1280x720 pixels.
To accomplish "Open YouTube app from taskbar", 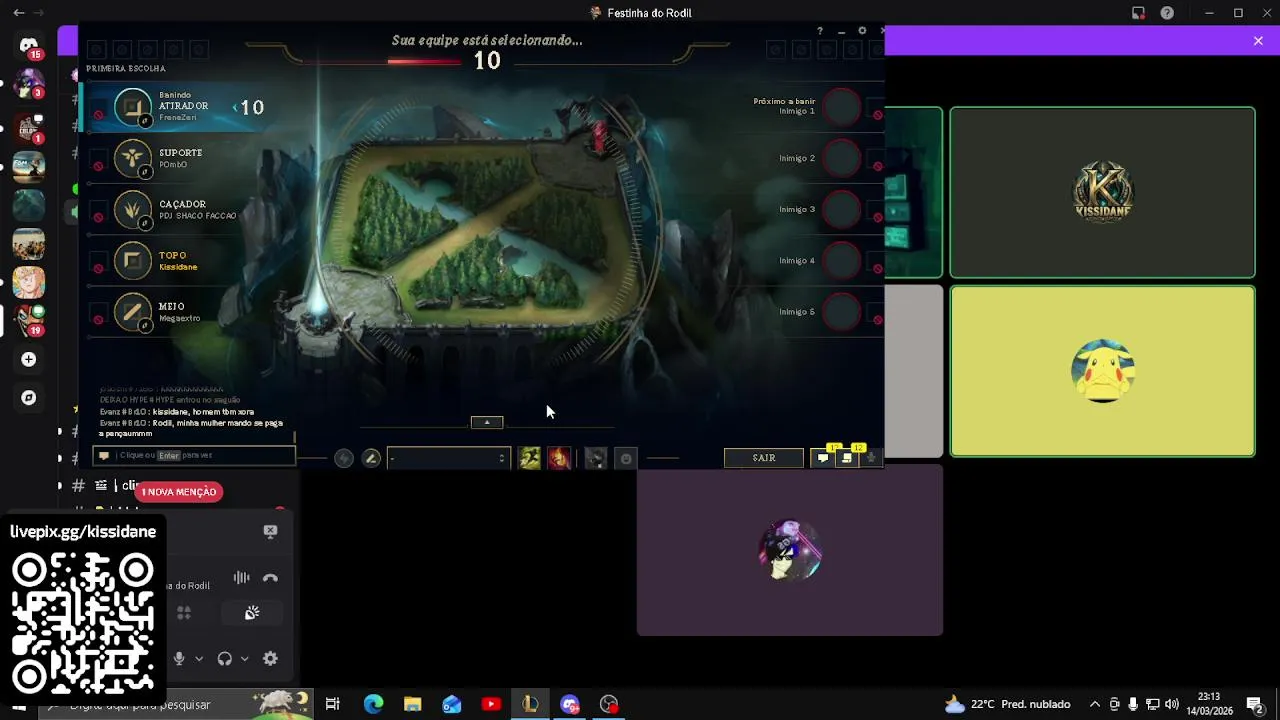I will pyautogui.click(x=491, y=704).
